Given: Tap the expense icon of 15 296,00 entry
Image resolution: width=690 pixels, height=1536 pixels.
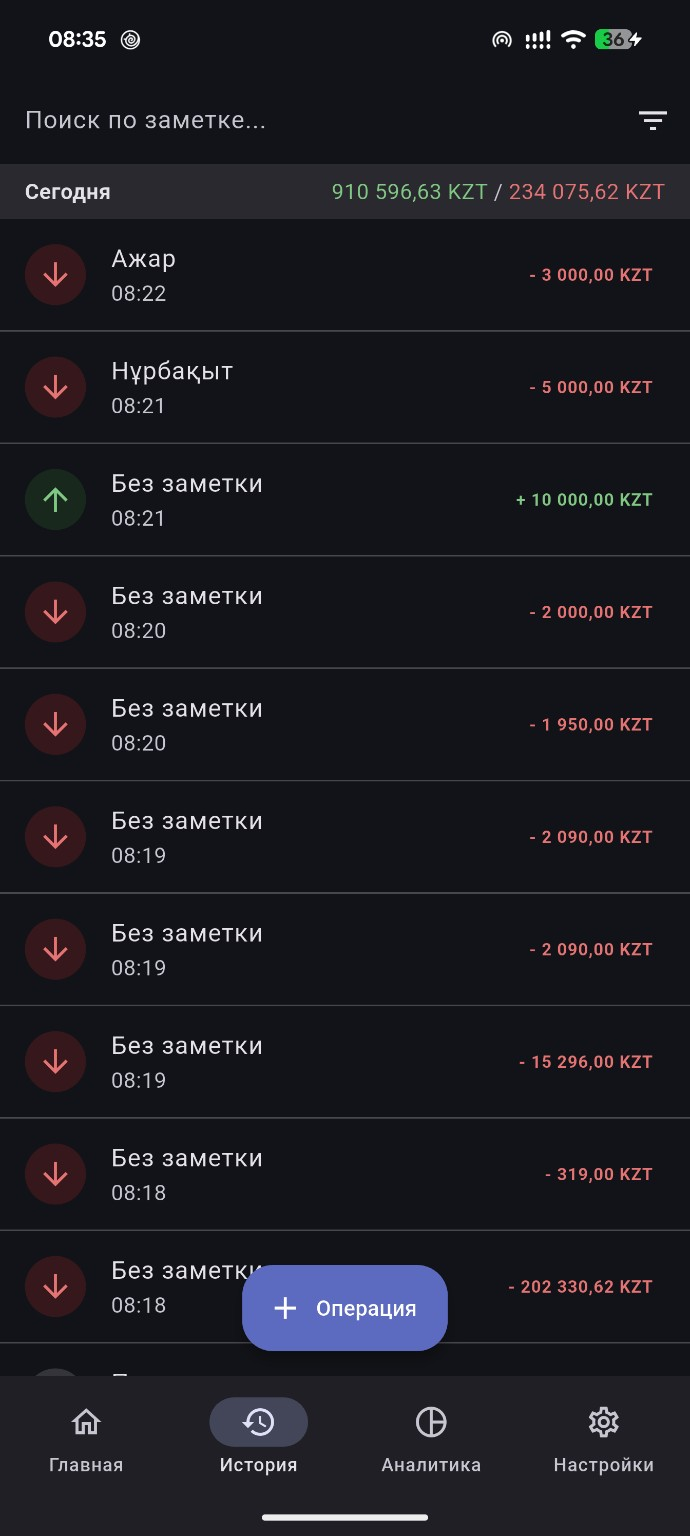Looking at the screenshot, I should click(55, 1062).
